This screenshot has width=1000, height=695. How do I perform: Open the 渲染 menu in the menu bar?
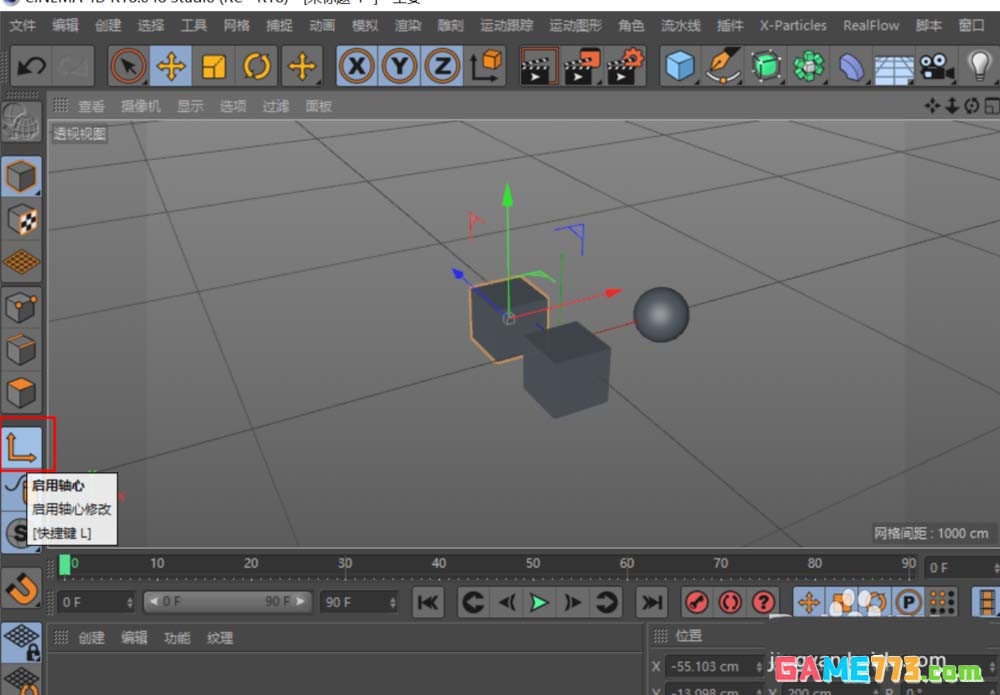pos(408,26)
